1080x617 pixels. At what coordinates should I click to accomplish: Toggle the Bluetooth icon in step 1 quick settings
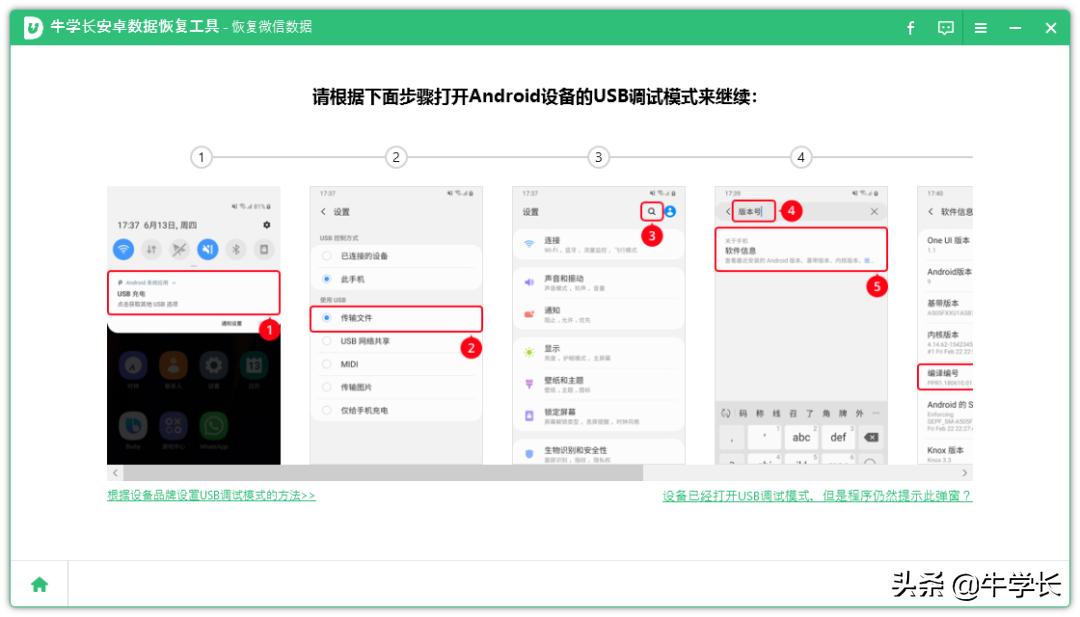coord(237,249)
